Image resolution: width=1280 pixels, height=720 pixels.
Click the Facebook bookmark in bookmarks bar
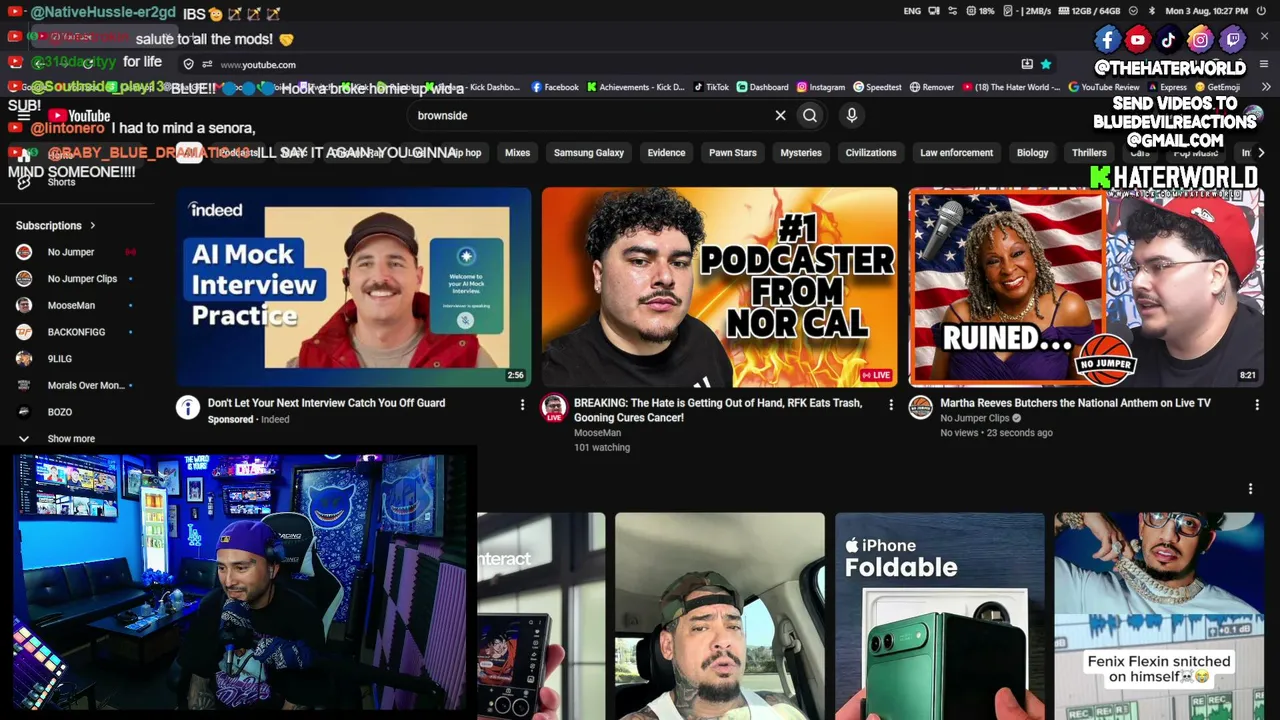(555, 87)
